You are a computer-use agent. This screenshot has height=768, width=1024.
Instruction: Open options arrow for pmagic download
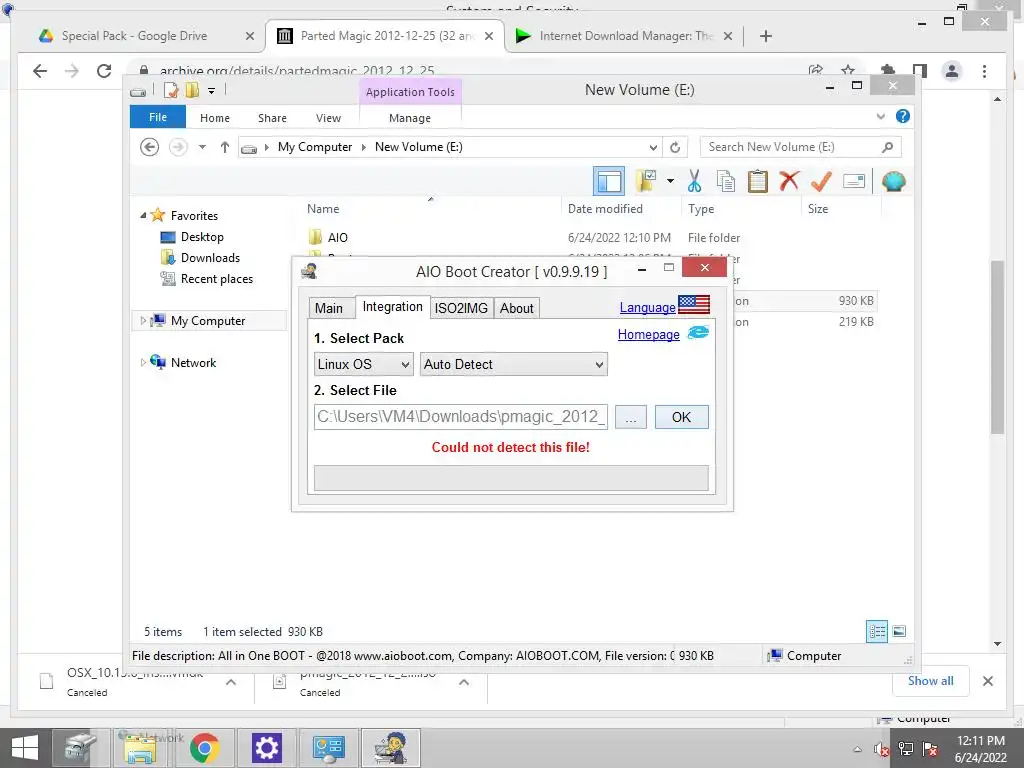pos(464,682)
